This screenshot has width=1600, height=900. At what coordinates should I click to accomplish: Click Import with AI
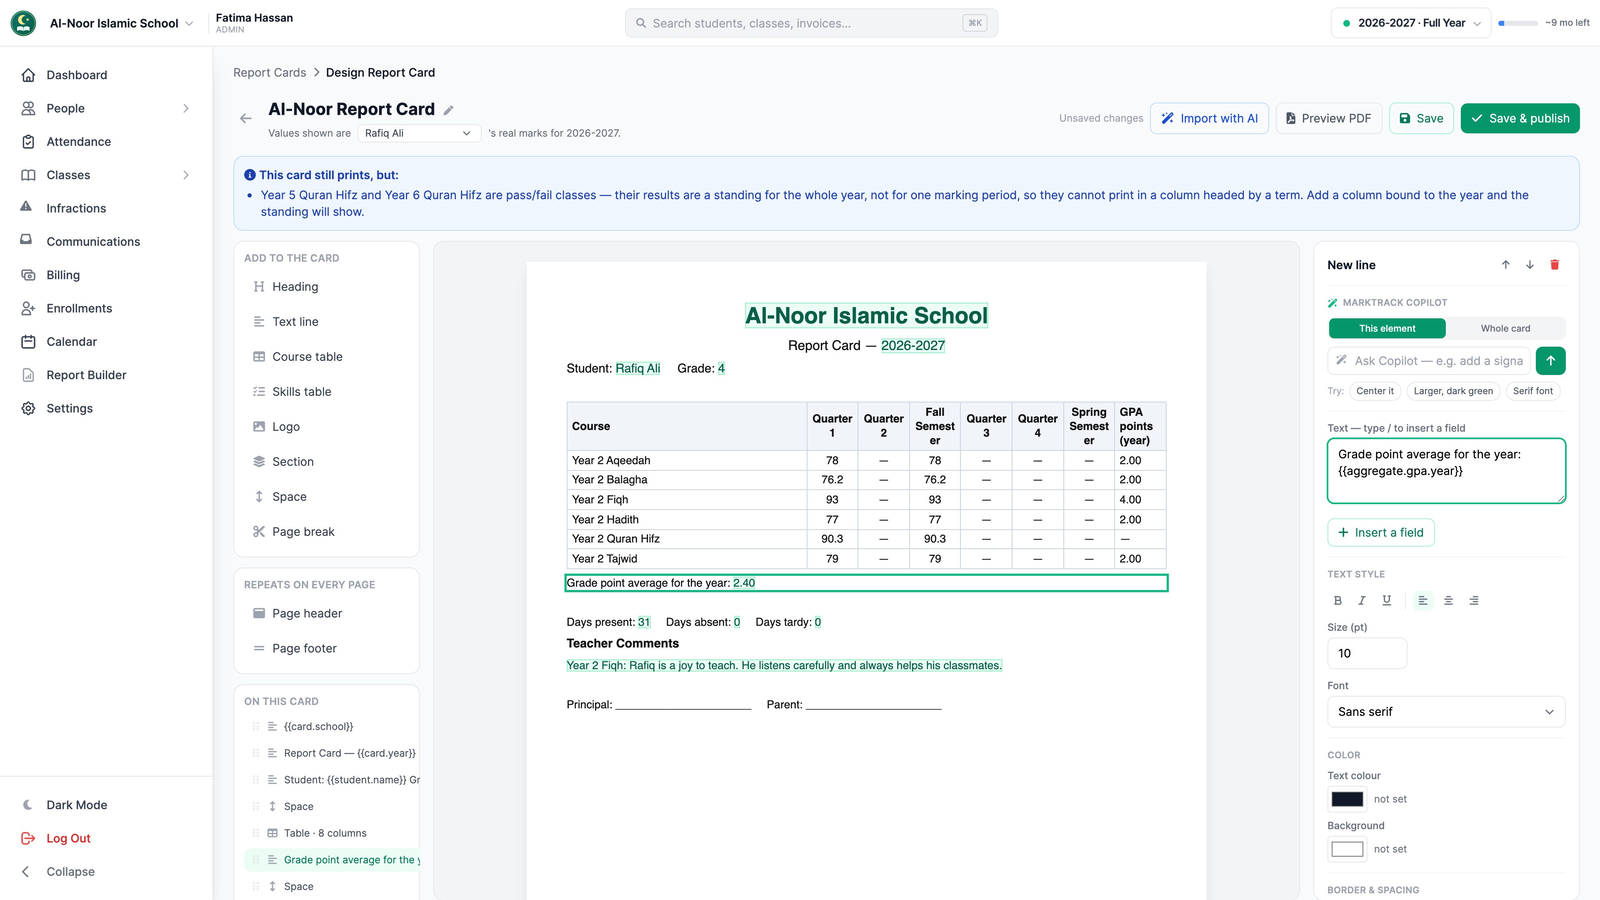pyautogui.click(x=1209, y=118)
